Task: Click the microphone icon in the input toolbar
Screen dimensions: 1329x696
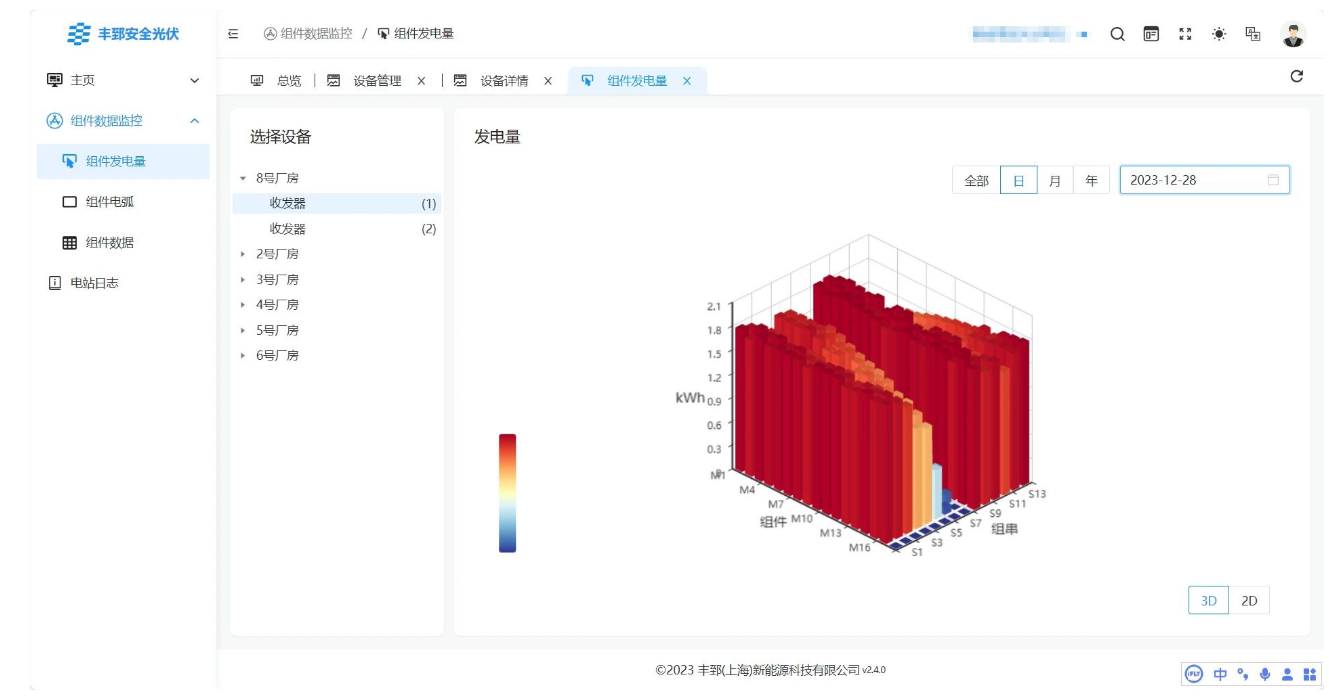Action: 1265,674
